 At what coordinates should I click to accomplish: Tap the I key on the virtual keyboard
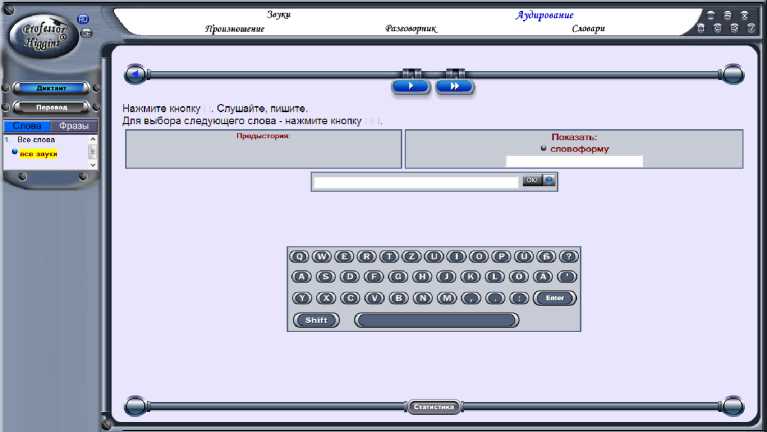tap(456, 256)
